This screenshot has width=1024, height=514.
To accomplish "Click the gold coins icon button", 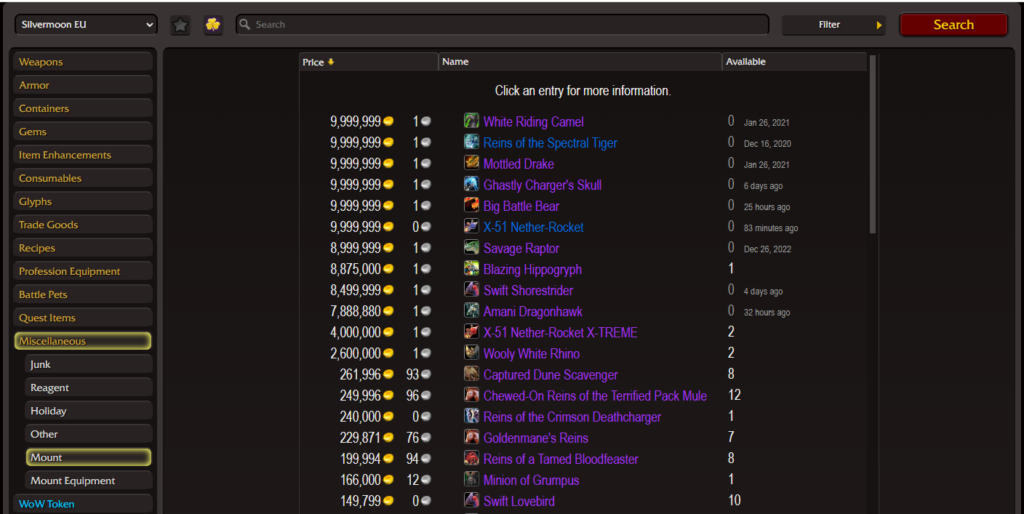I will click(x=213, y=25).
